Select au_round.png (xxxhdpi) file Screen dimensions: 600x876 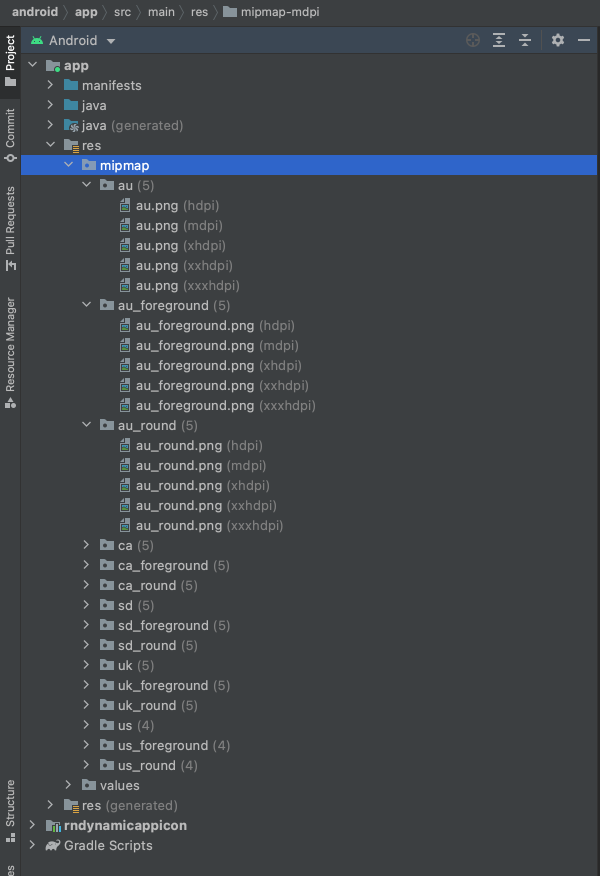pos(308,526)
